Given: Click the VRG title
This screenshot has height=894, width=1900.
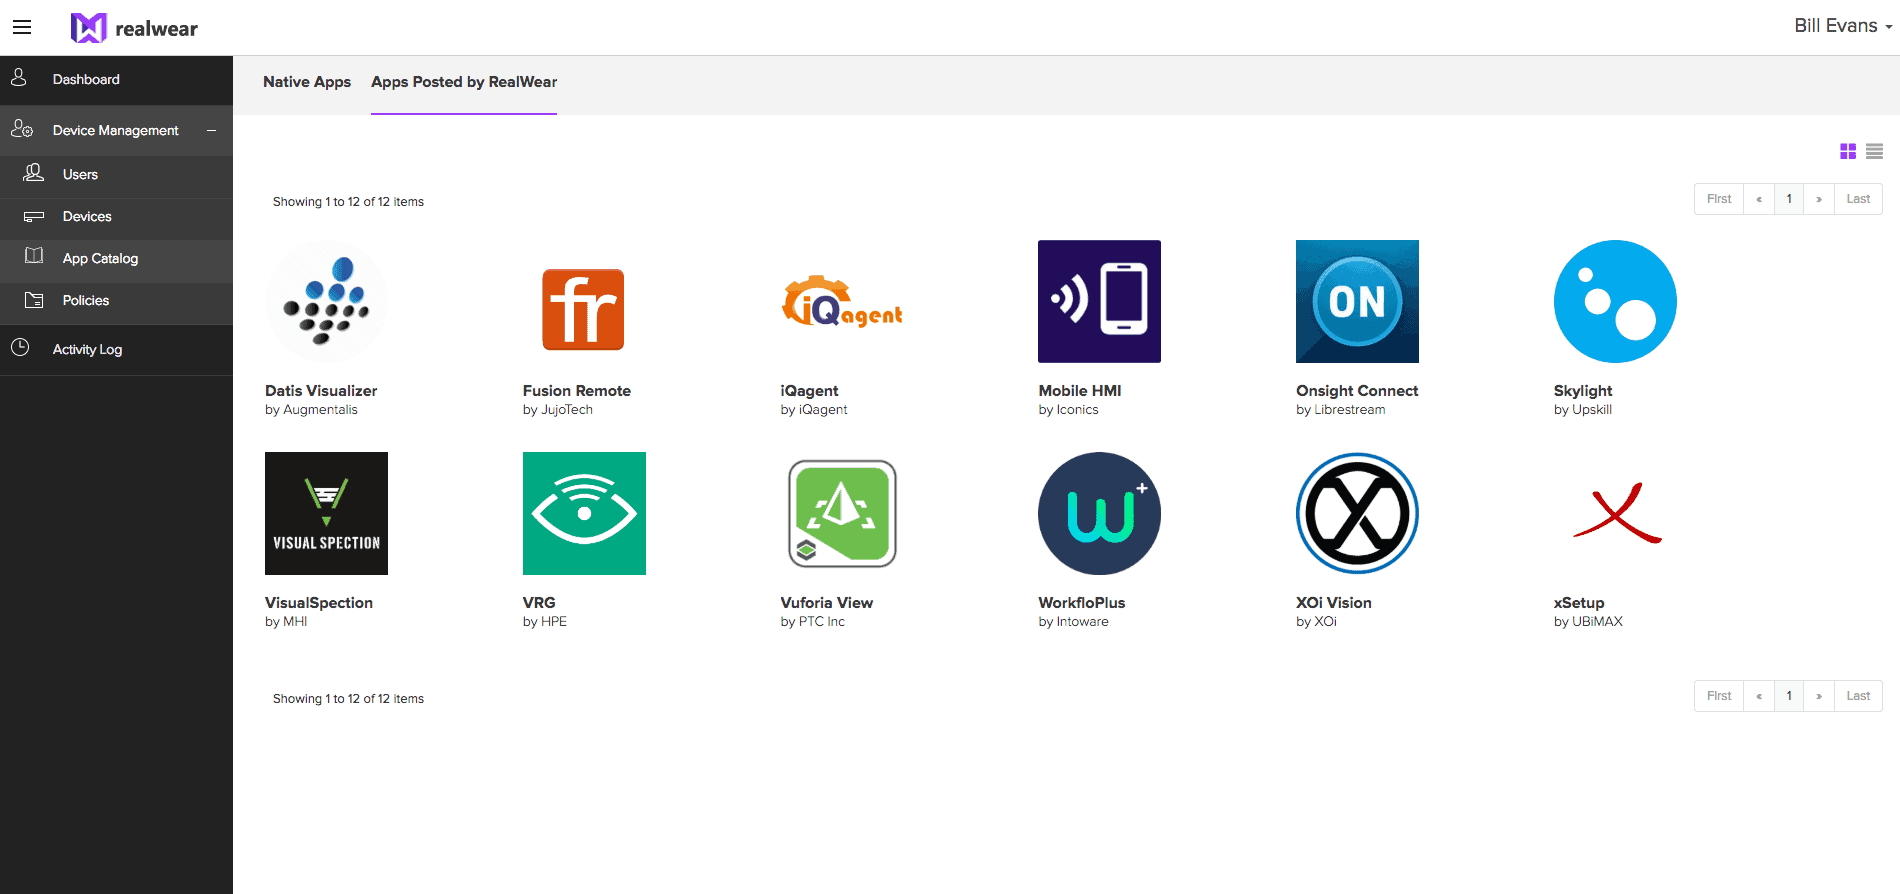Looking at the screenshot, I should click(x=539, y=603).
